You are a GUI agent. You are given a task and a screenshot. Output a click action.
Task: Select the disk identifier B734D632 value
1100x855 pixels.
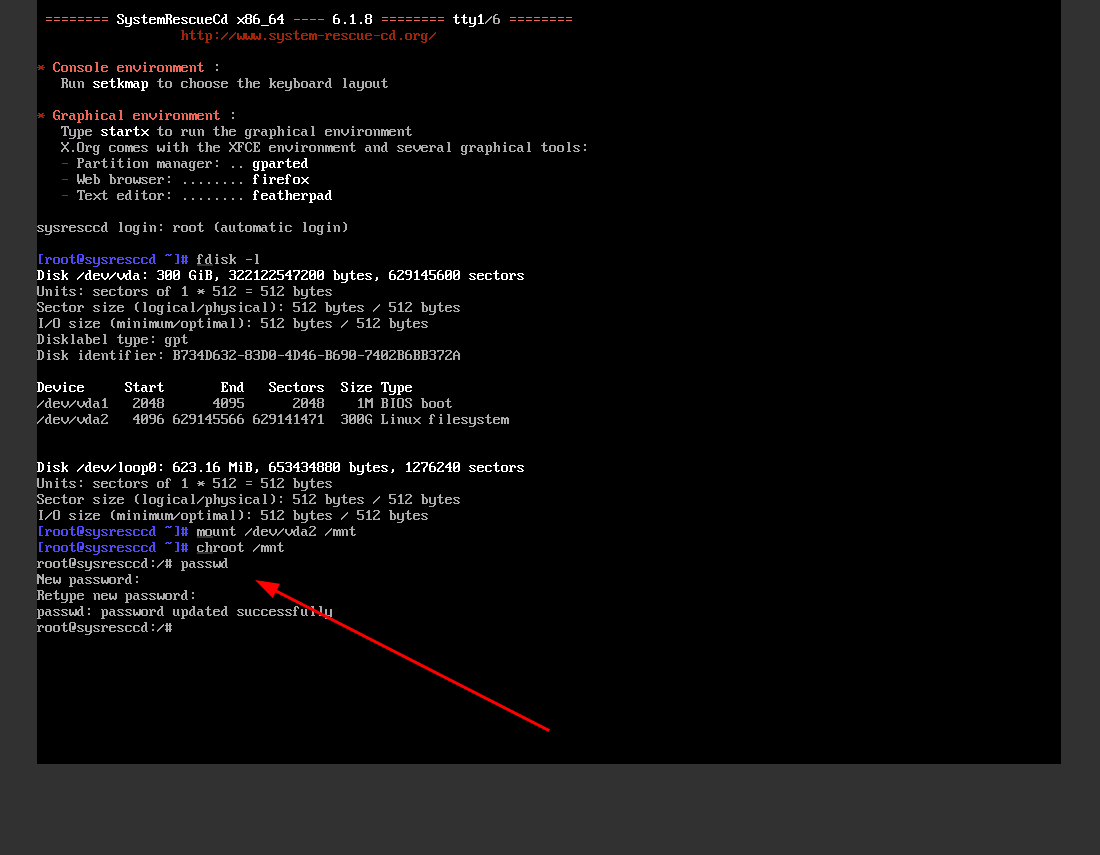316,356
